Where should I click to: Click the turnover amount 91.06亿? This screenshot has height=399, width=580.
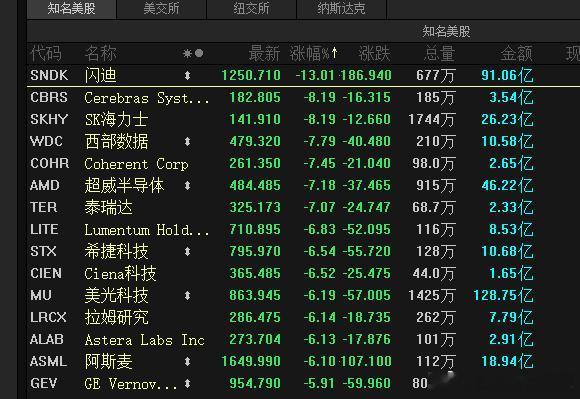pyautogui.click(x=507, y=75)
